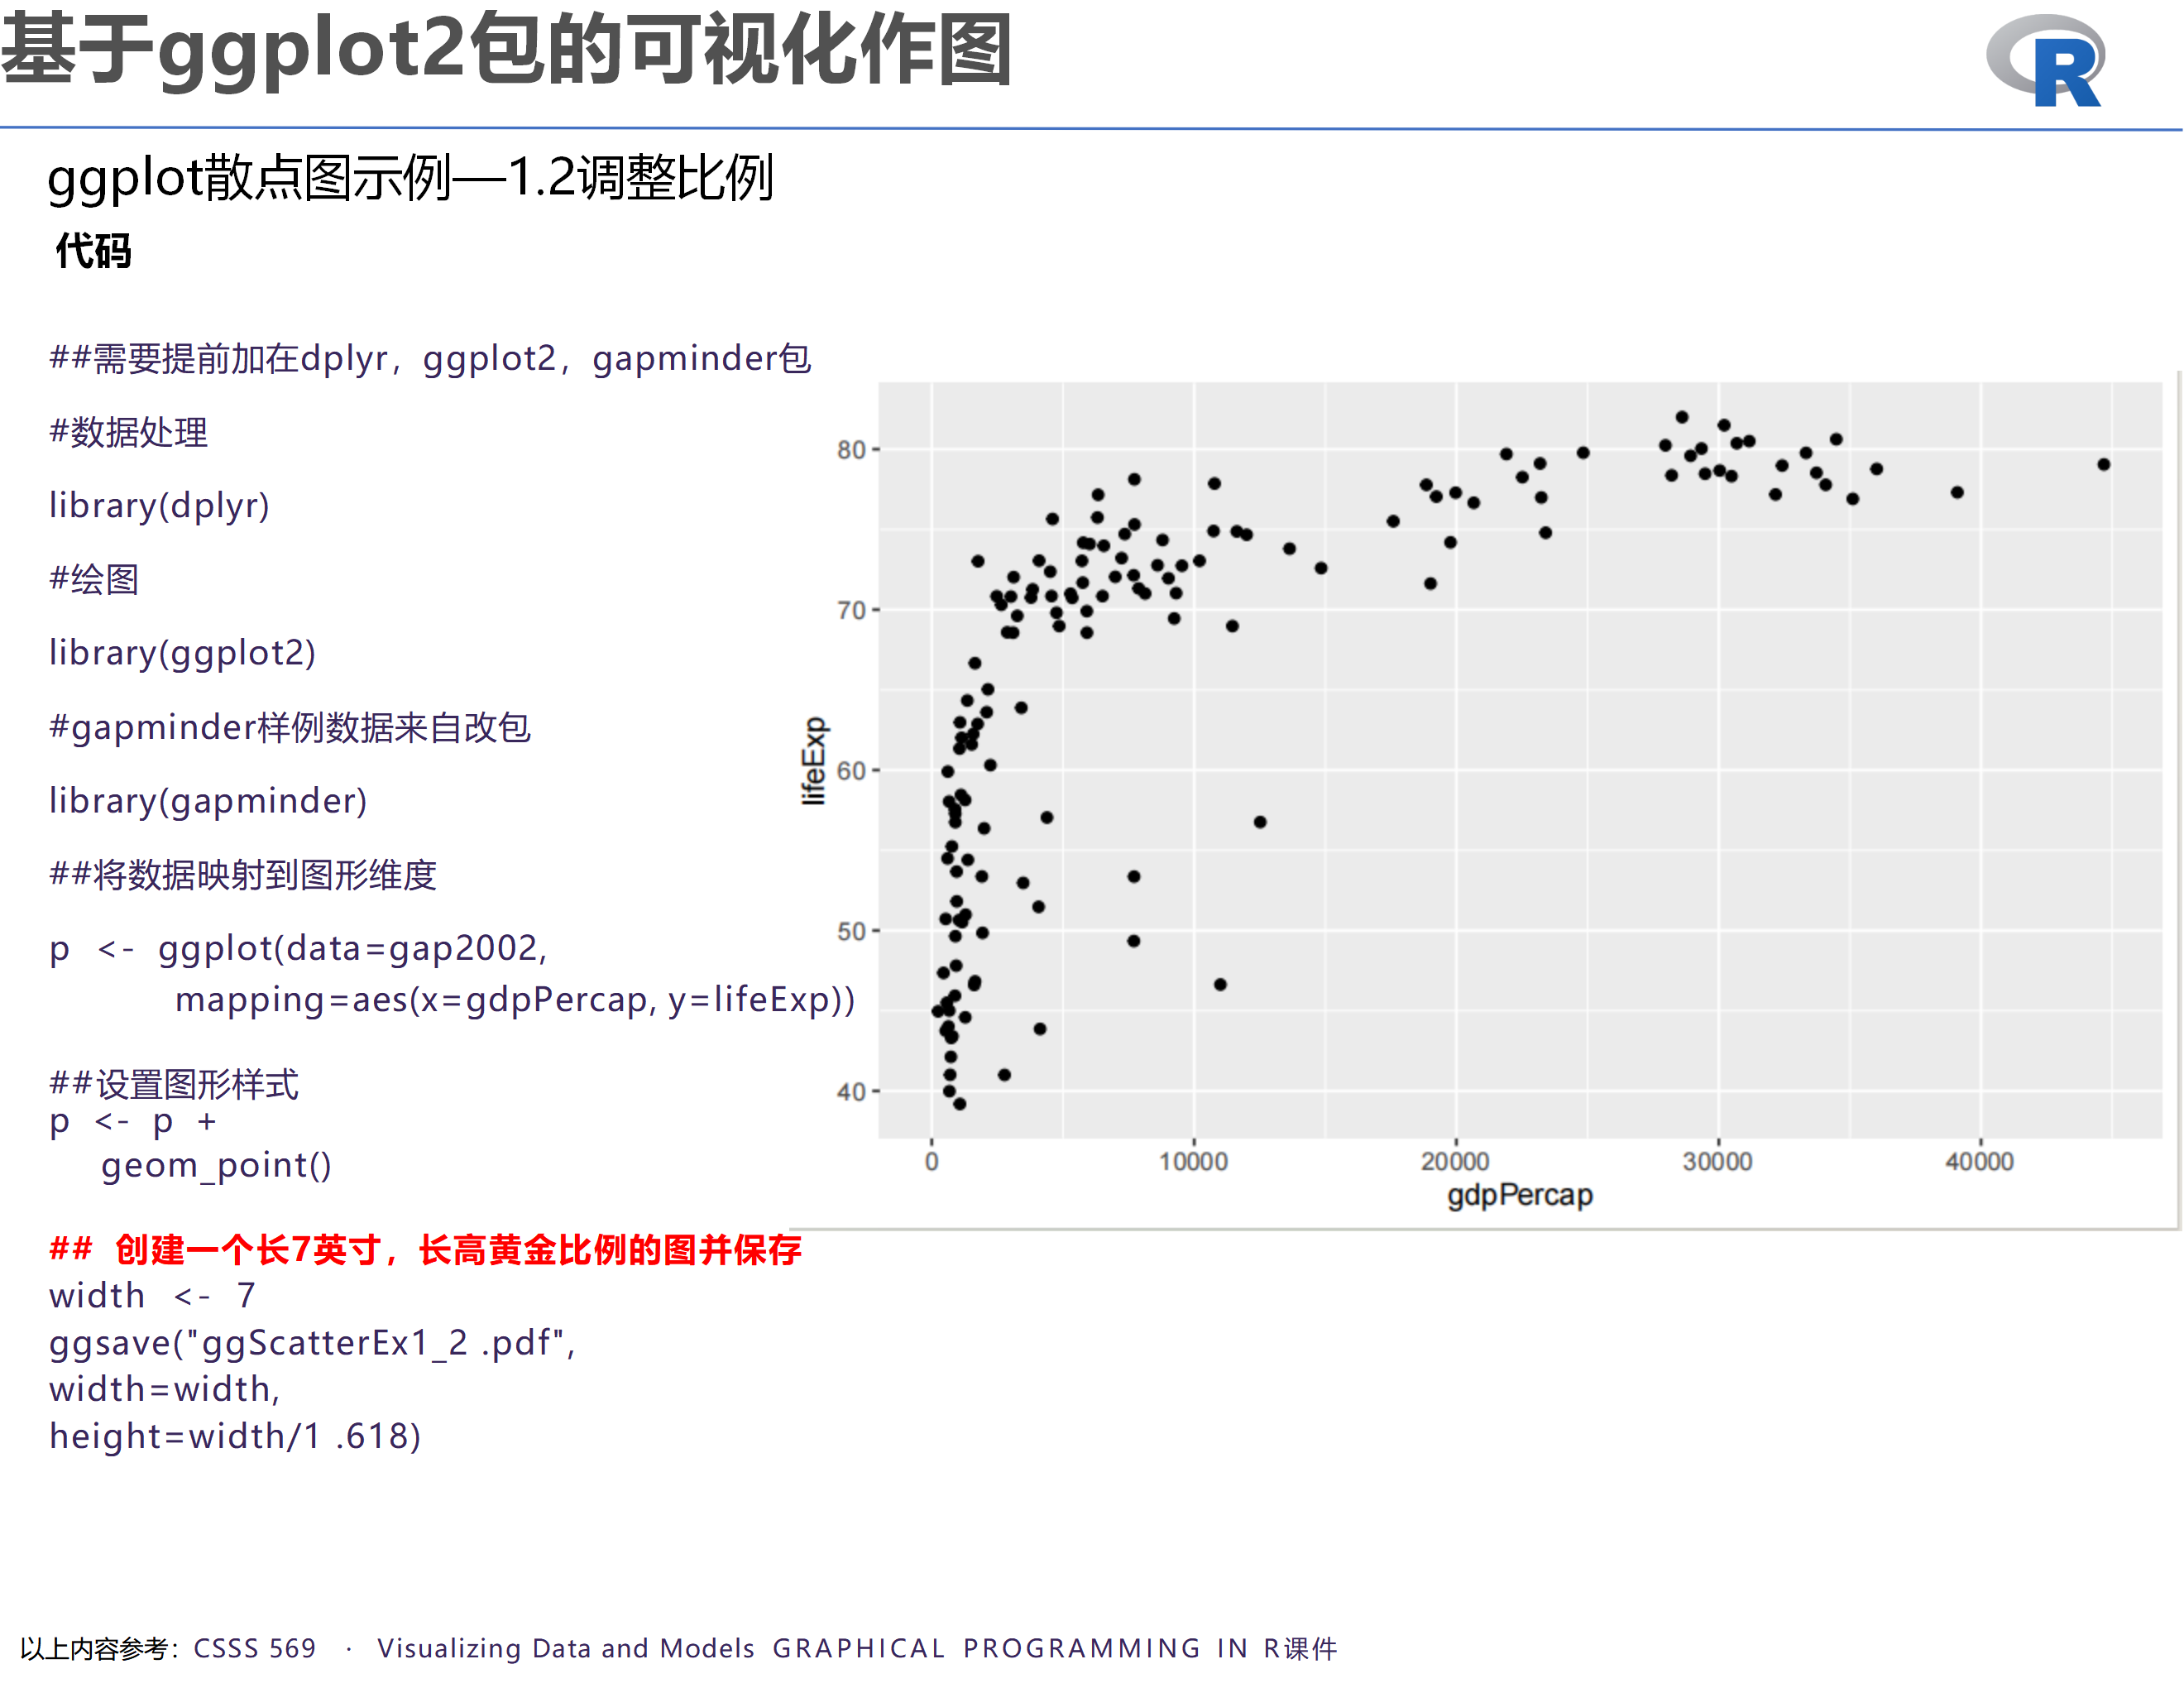Click the x-axis tick label '20000'
This screenshot has width=2184, height=1688.
[x=1456, y=1162]
